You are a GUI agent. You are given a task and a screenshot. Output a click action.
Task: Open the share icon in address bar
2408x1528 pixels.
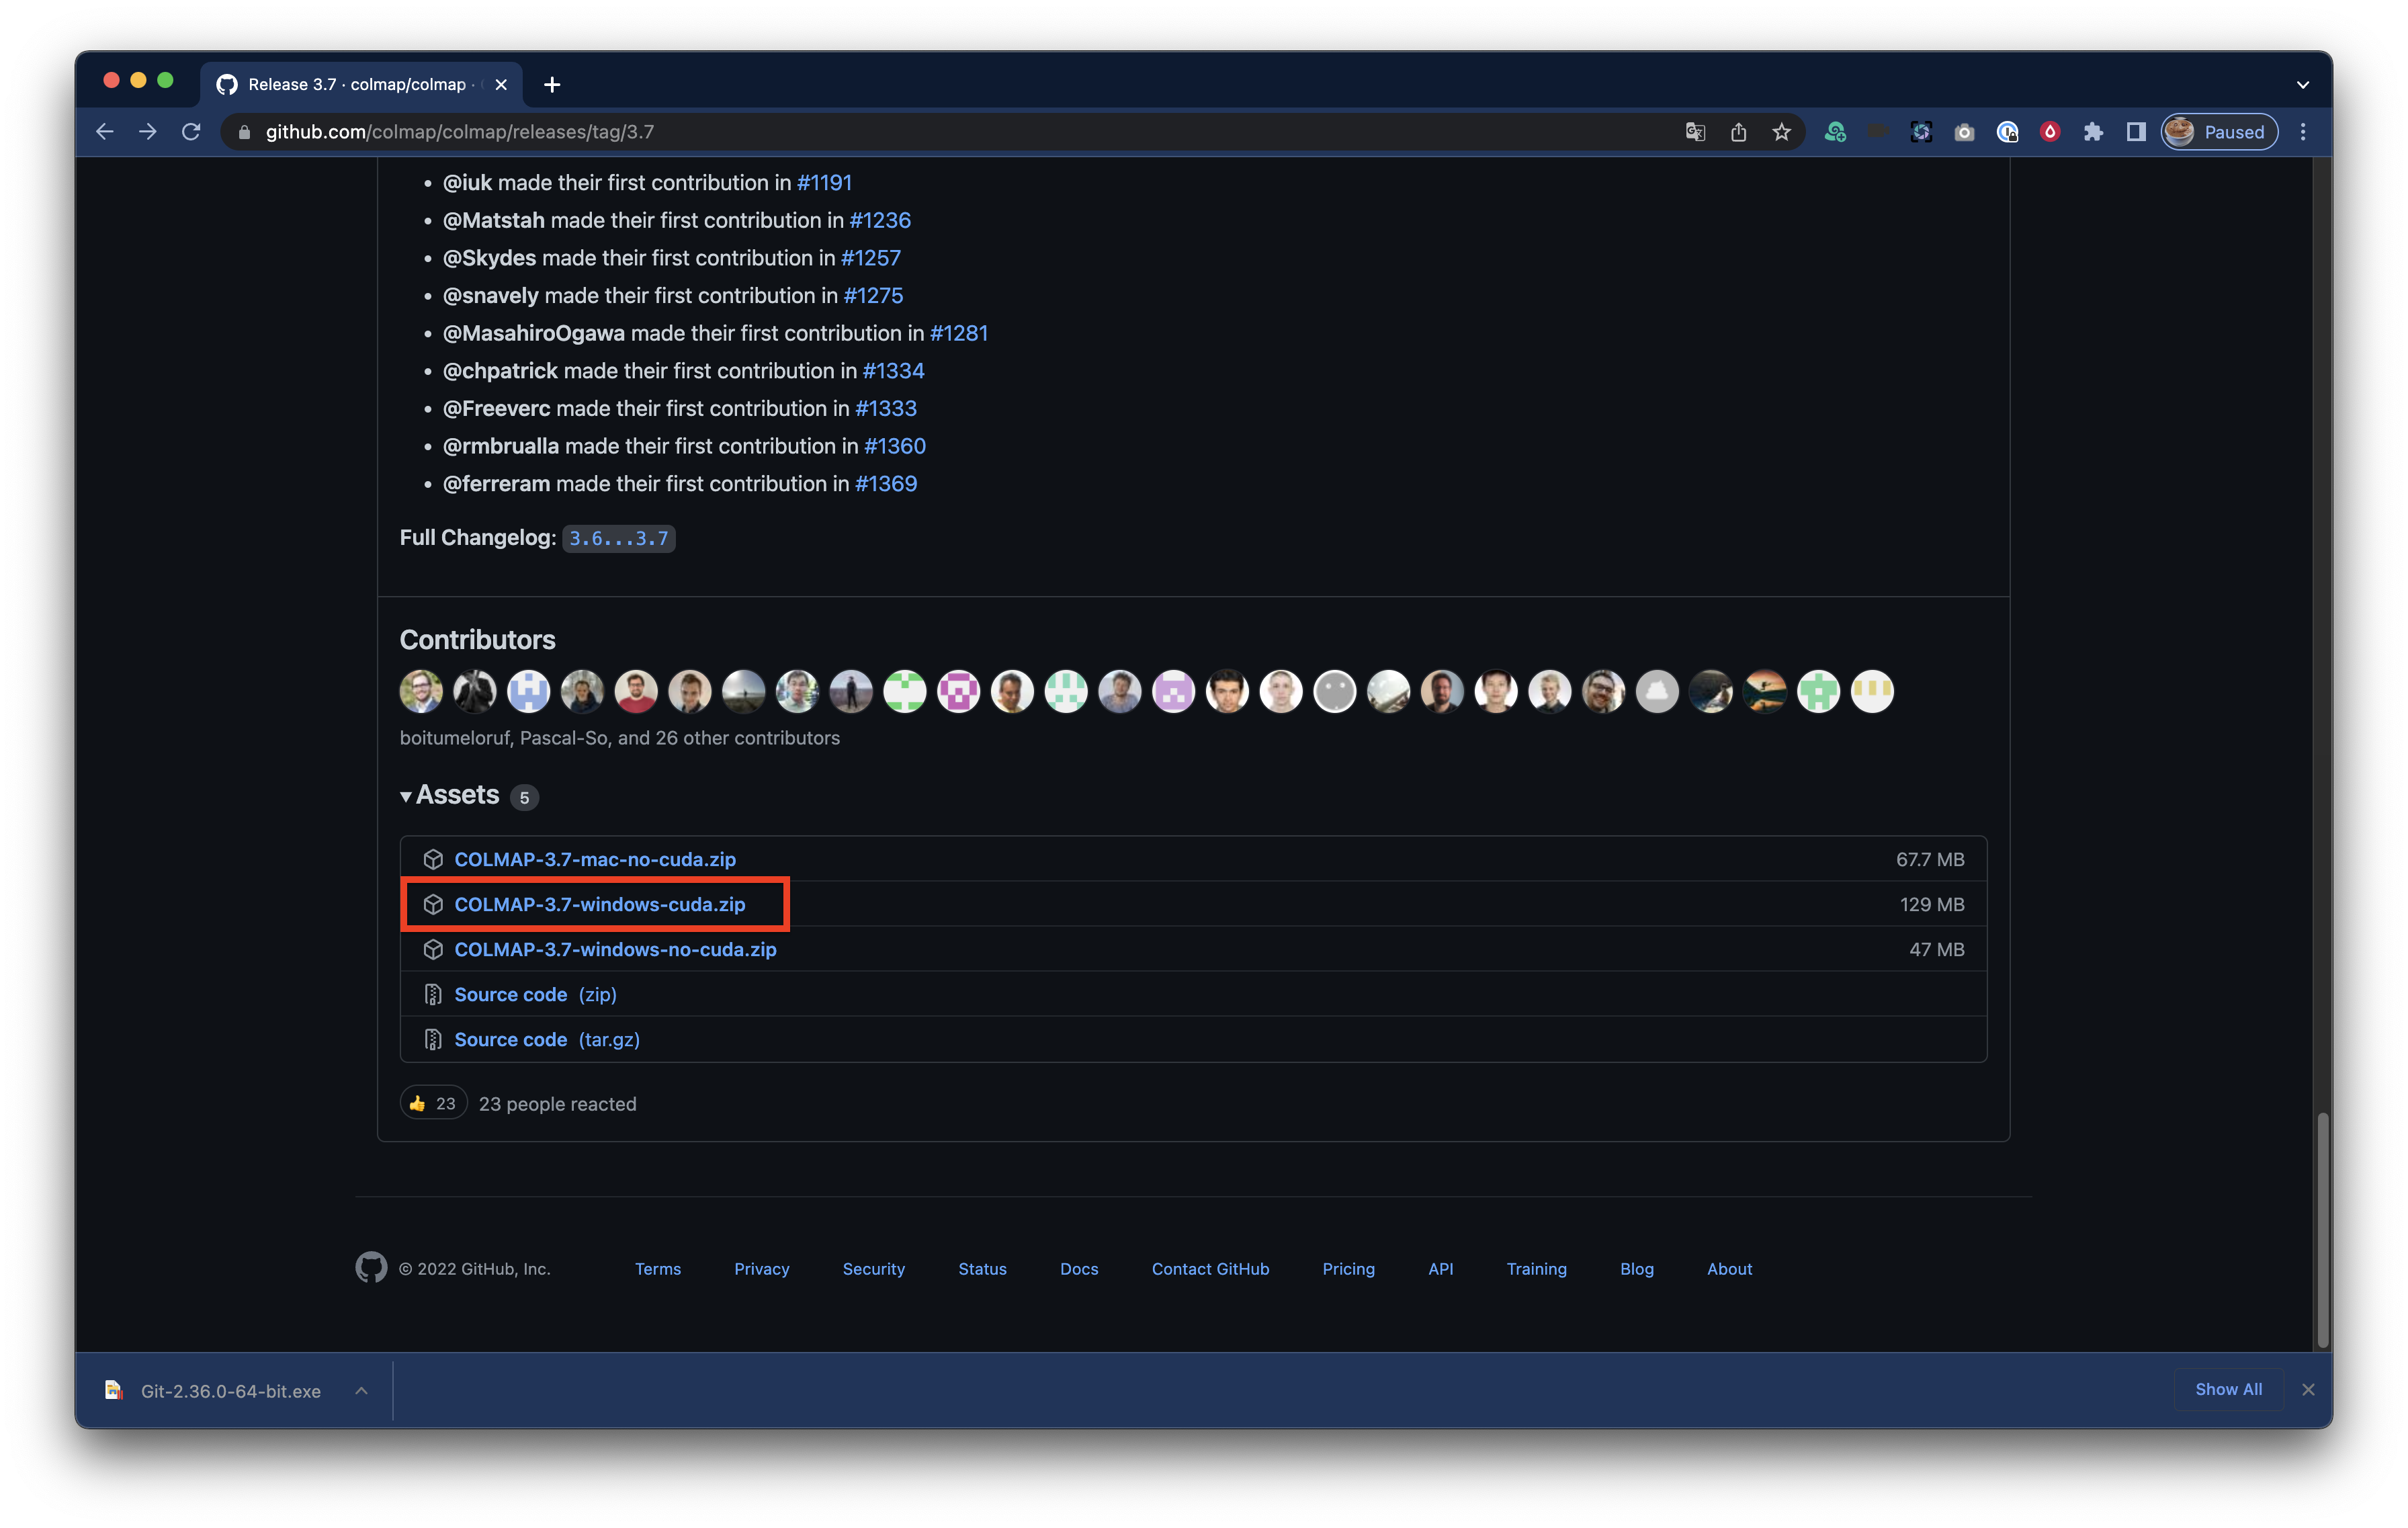tap(1738, 132)
